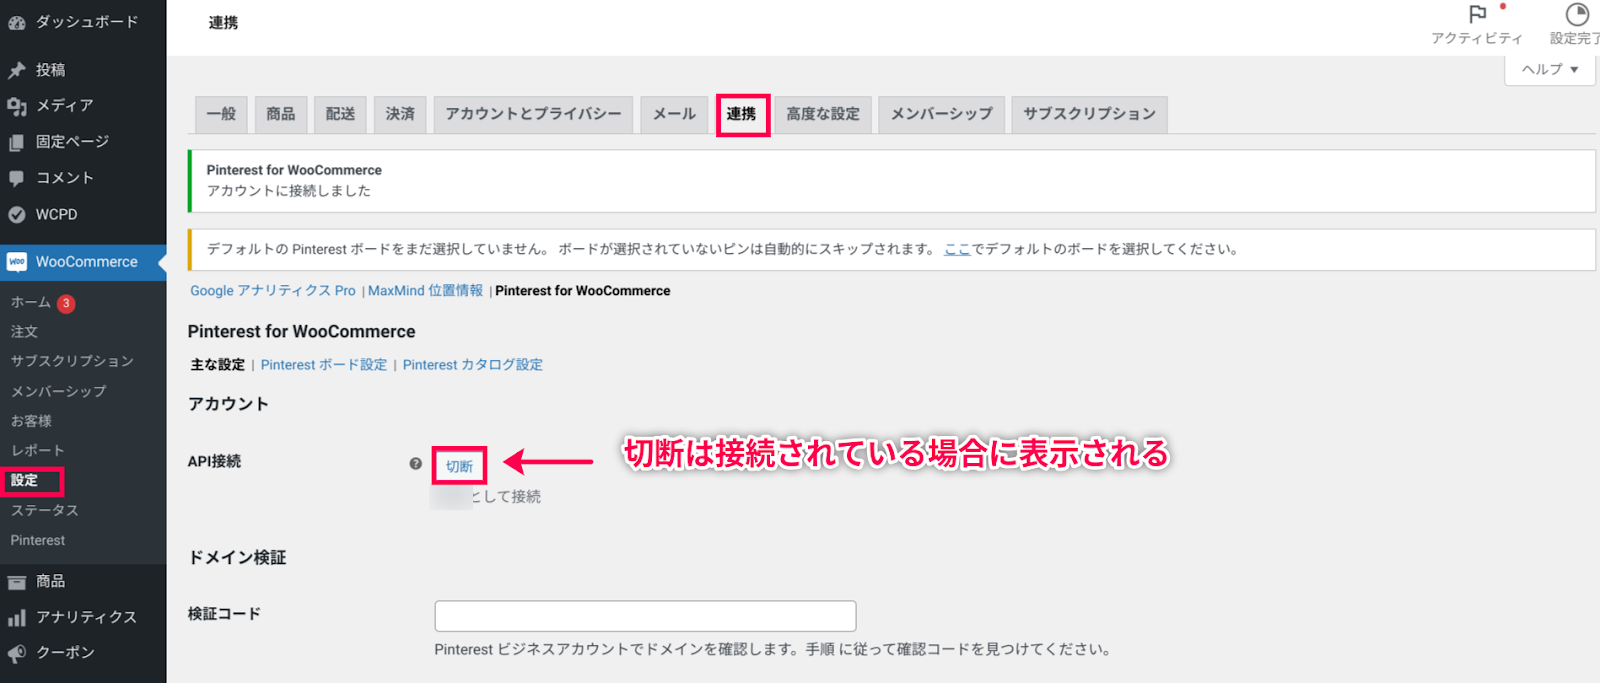
Task: Switch to the 一般 tab
Action: (221, 114)
